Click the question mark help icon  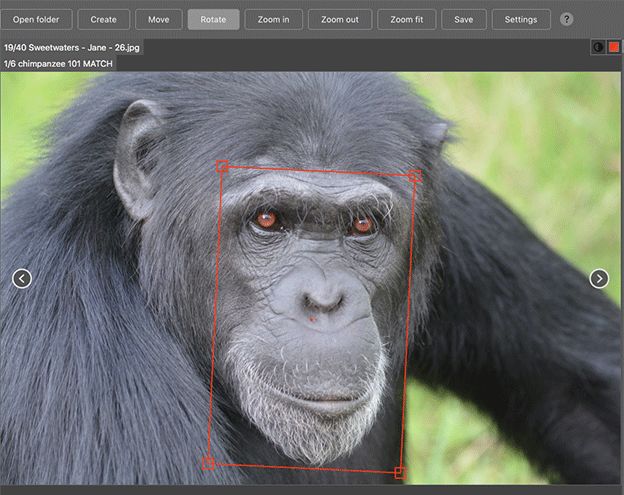coord(566,19)
